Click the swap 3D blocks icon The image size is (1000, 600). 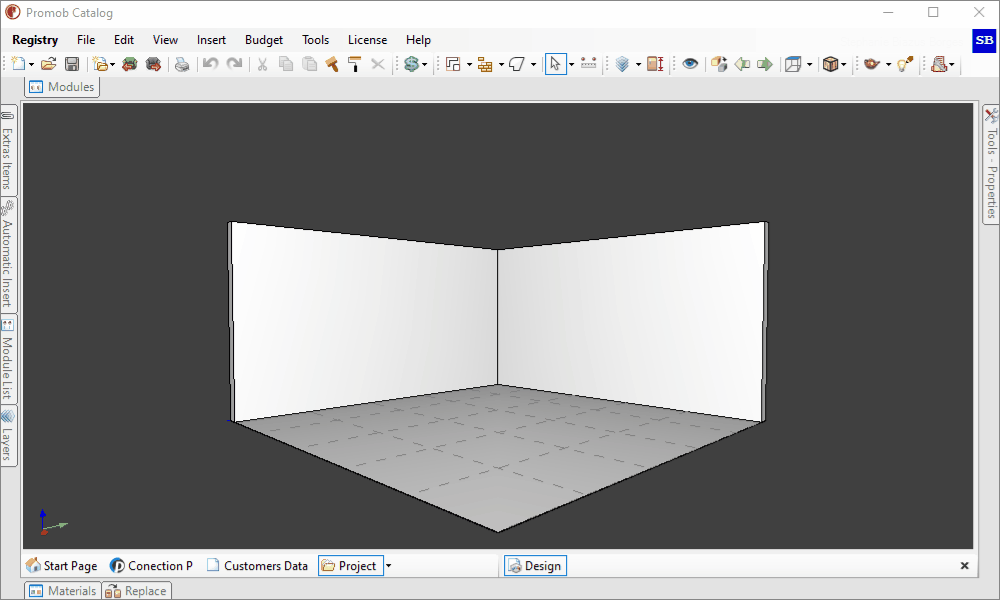(719, 64)
